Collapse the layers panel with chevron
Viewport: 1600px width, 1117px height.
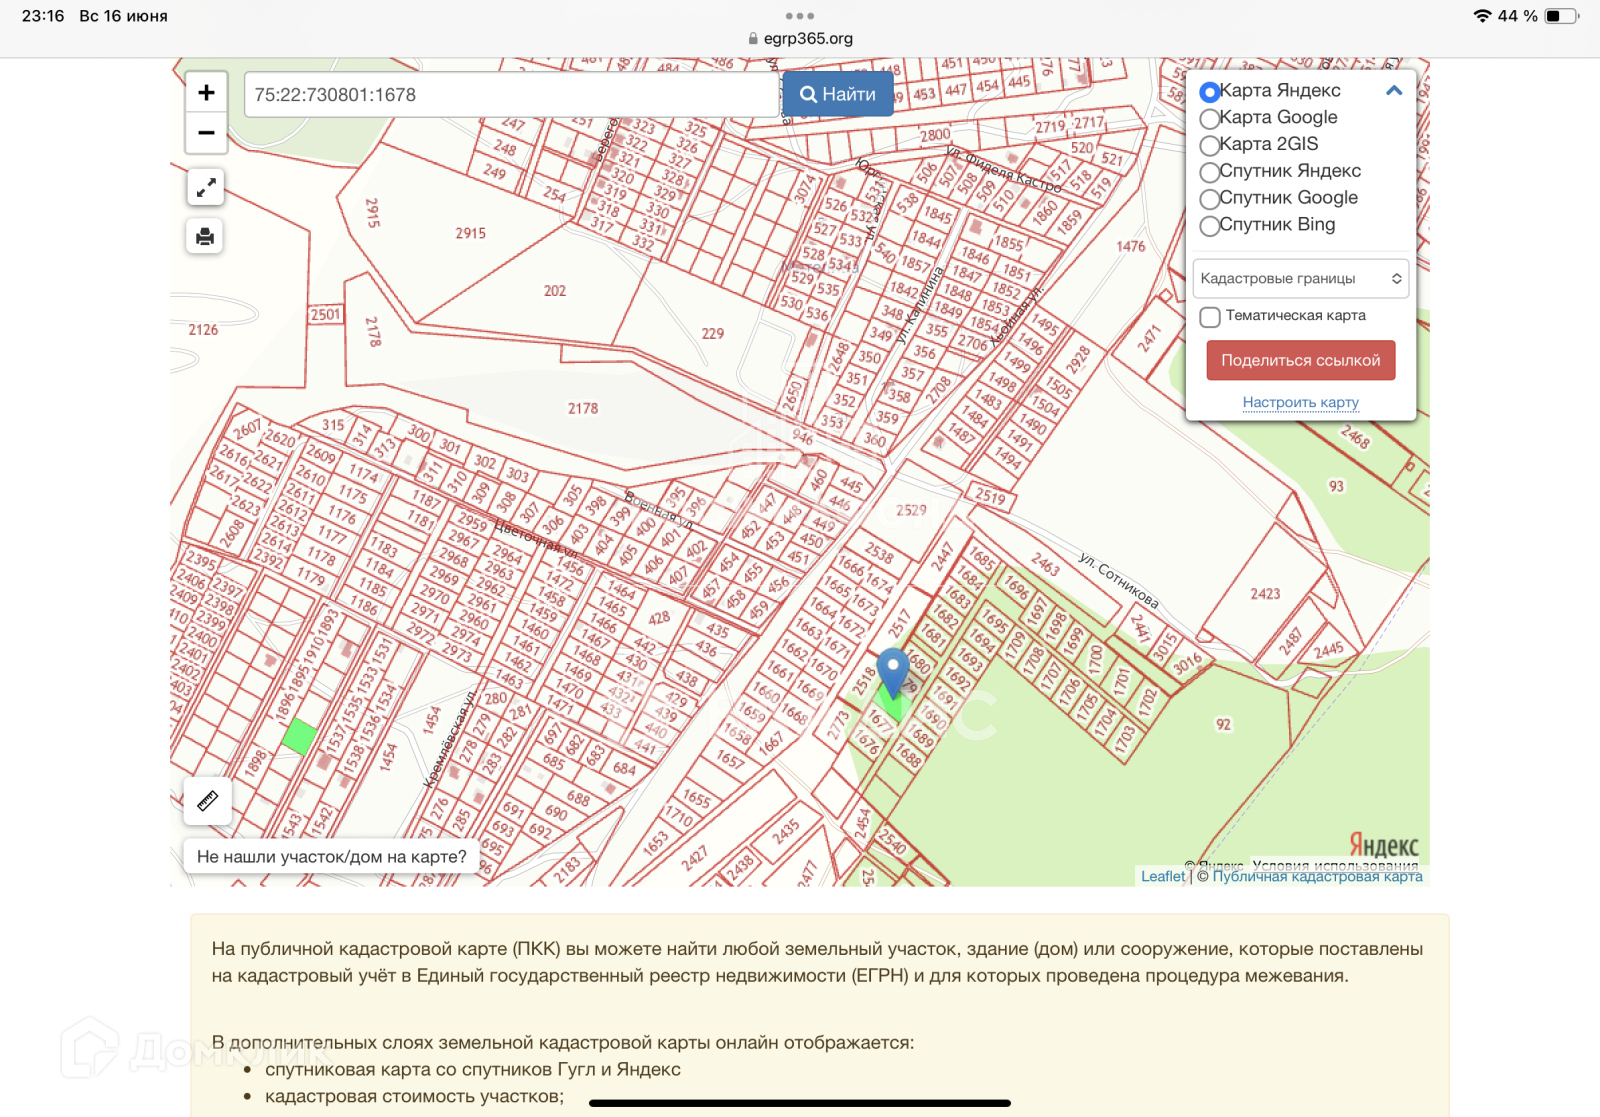(x=1394, y=91)
